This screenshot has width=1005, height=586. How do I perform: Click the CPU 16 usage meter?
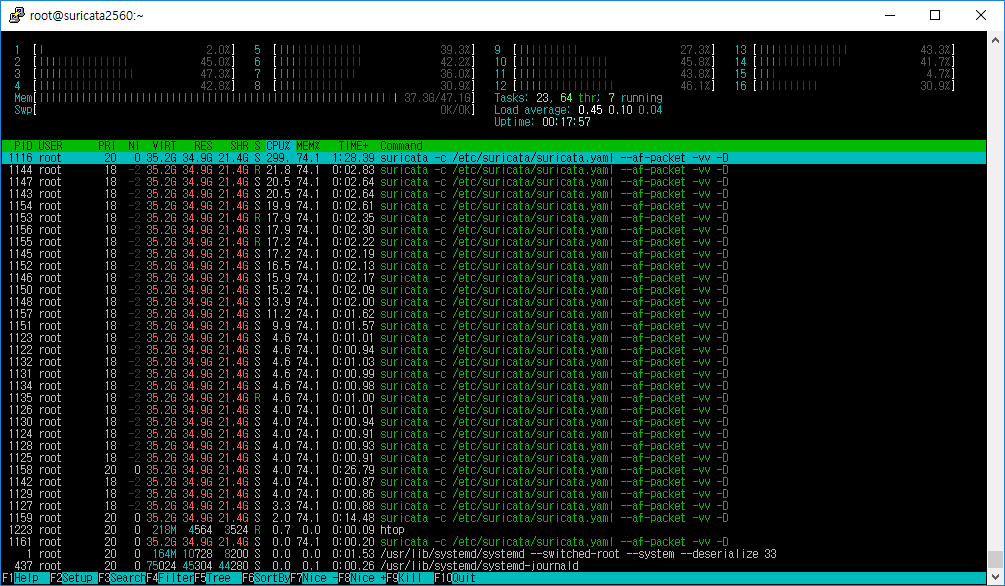[x=845, y=86]
